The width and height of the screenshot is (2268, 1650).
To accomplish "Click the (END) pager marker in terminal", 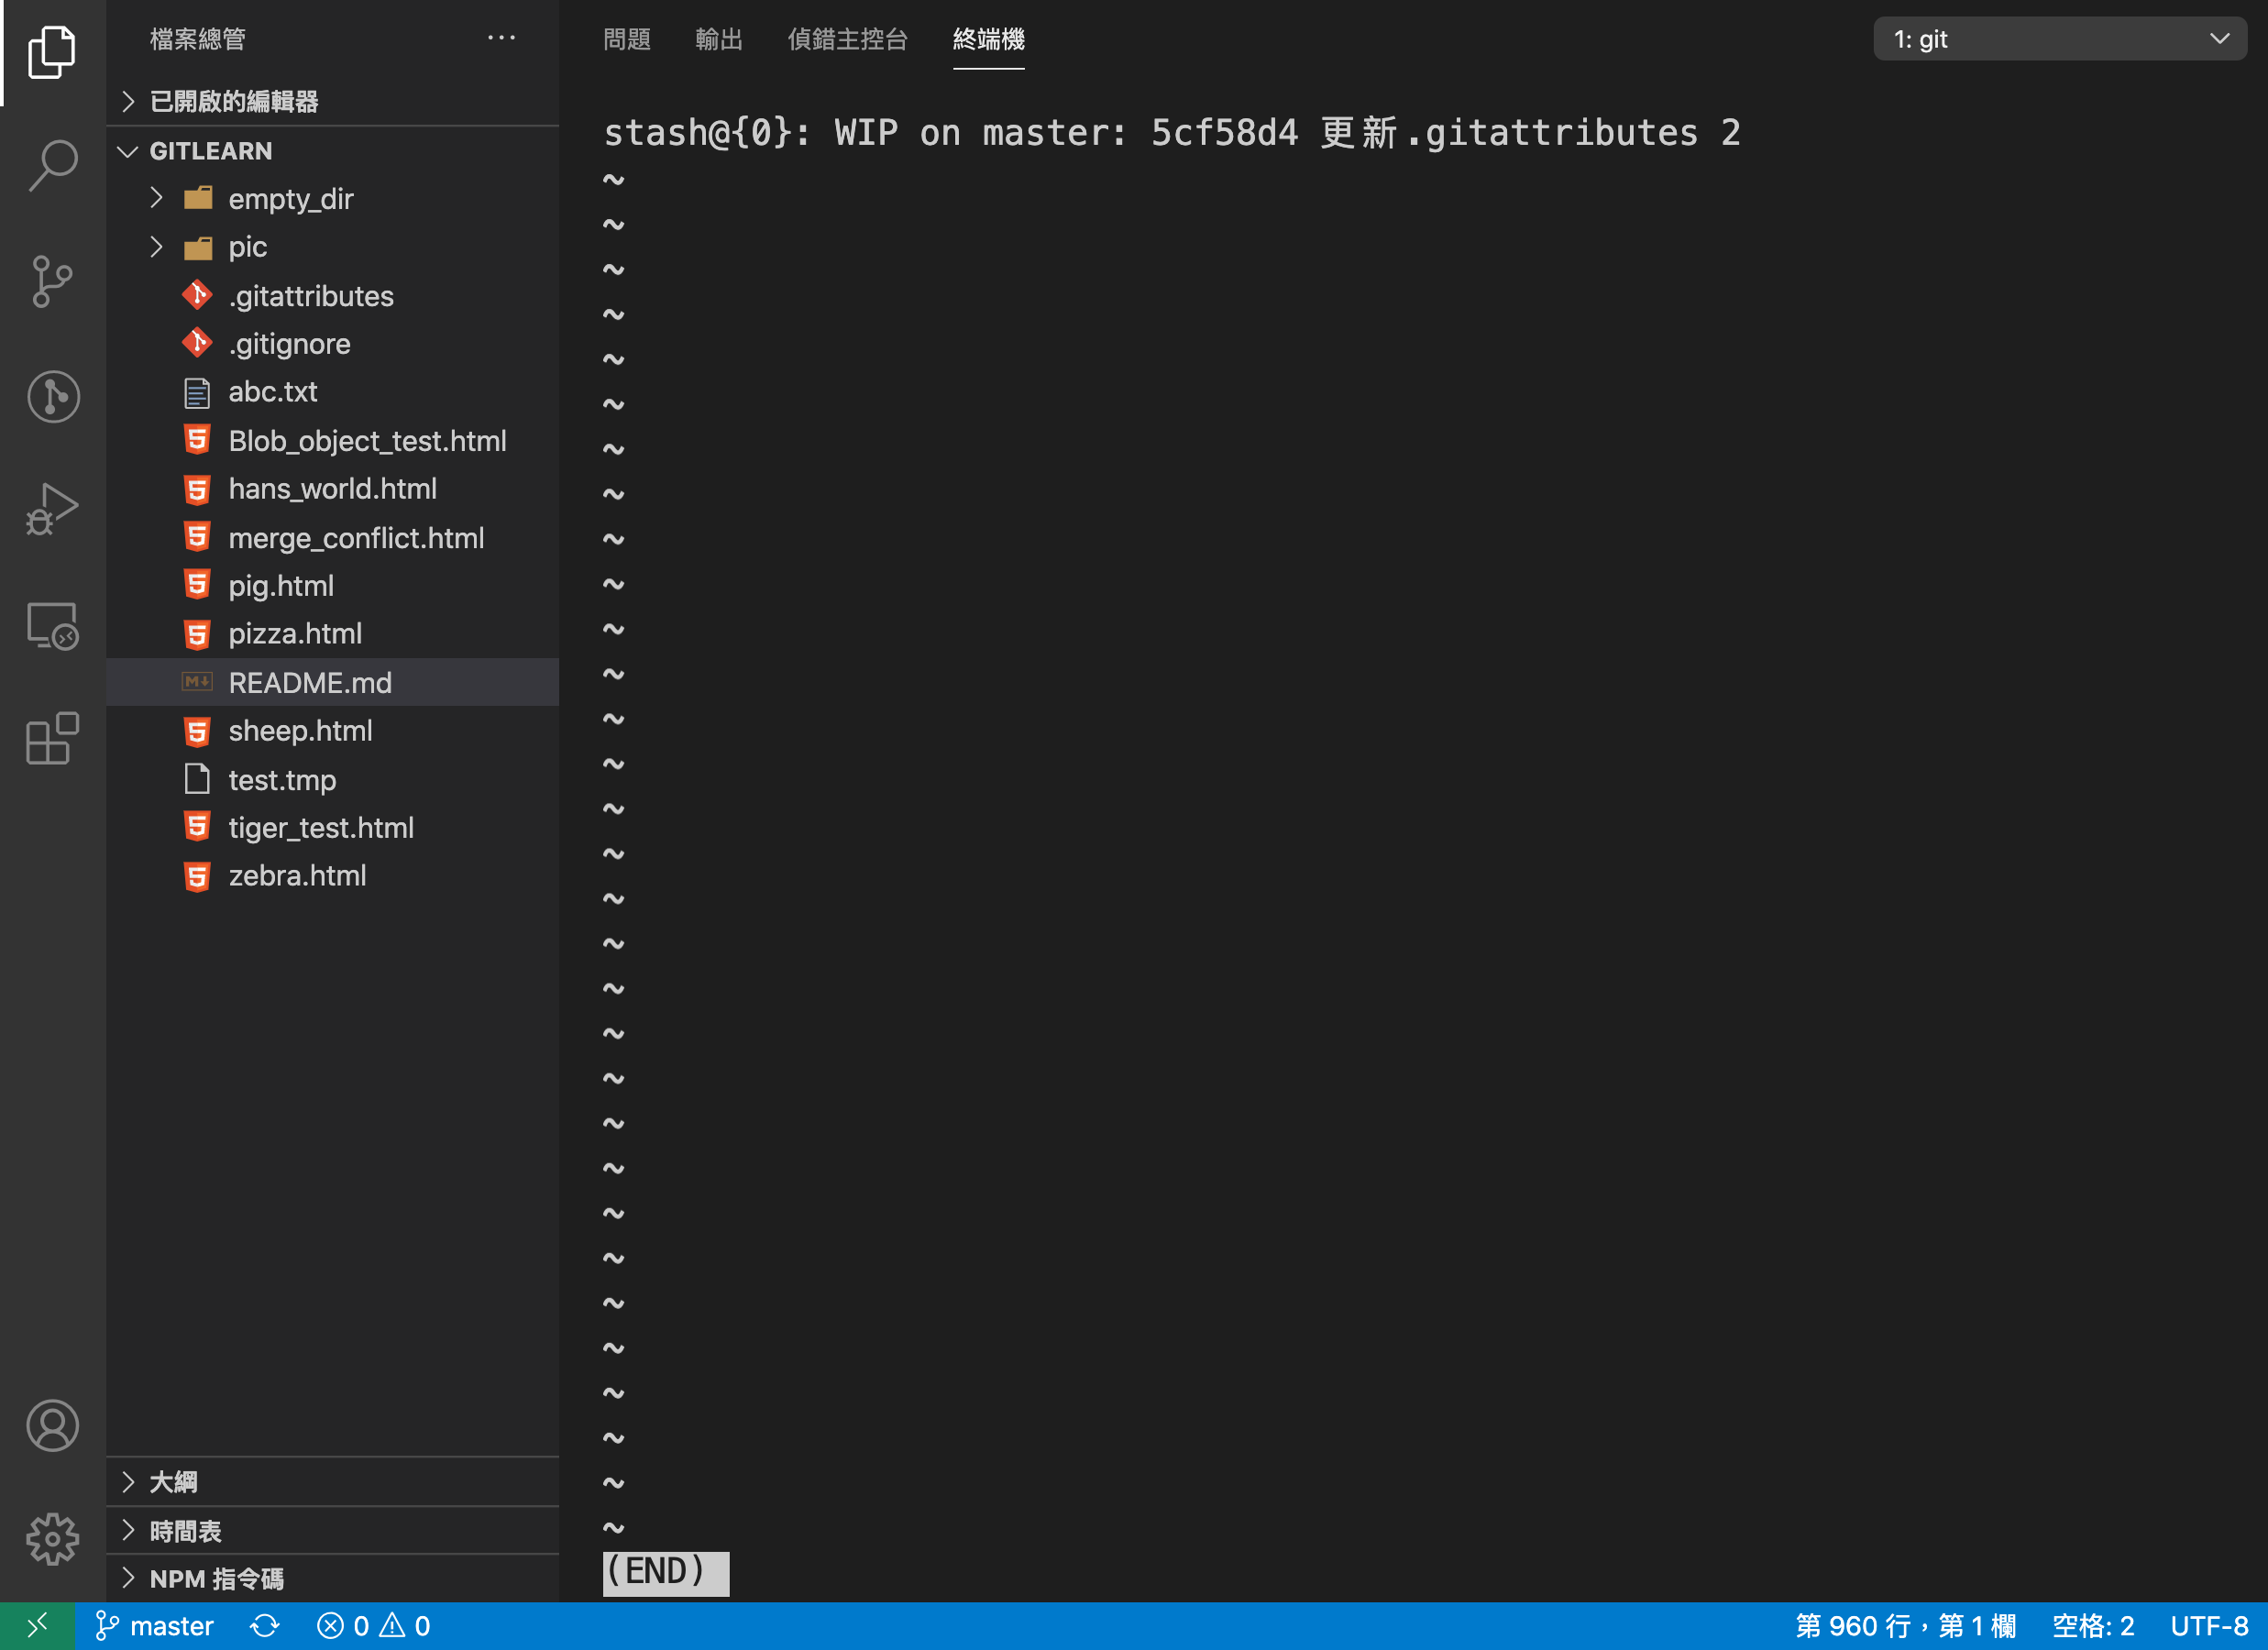I will click(666, 1572).
